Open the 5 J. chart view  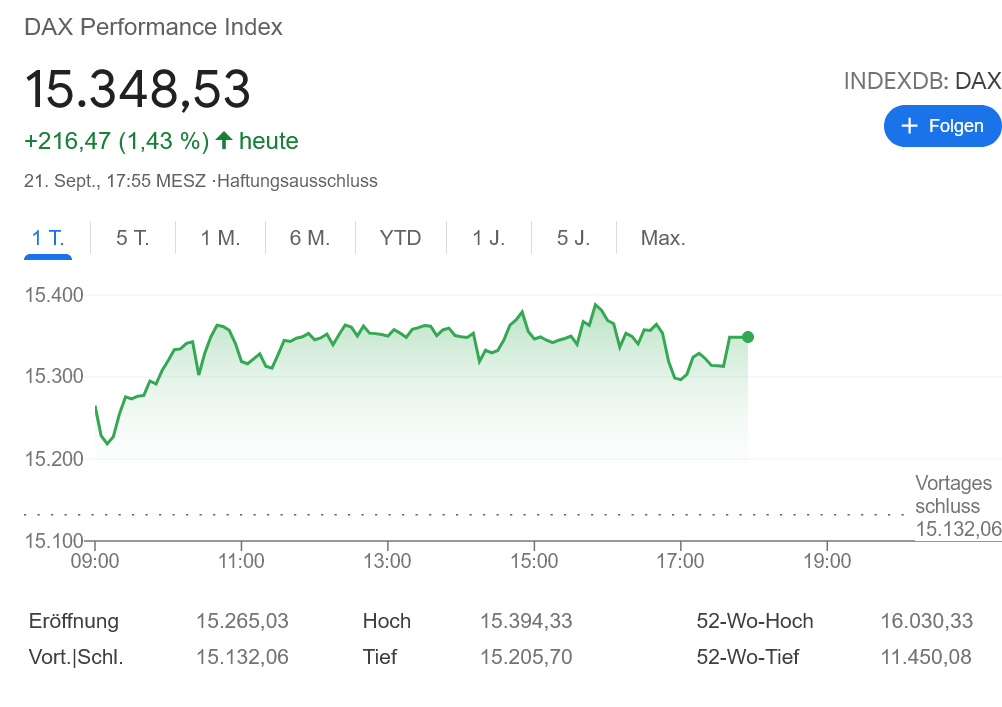tap(574, 238)
